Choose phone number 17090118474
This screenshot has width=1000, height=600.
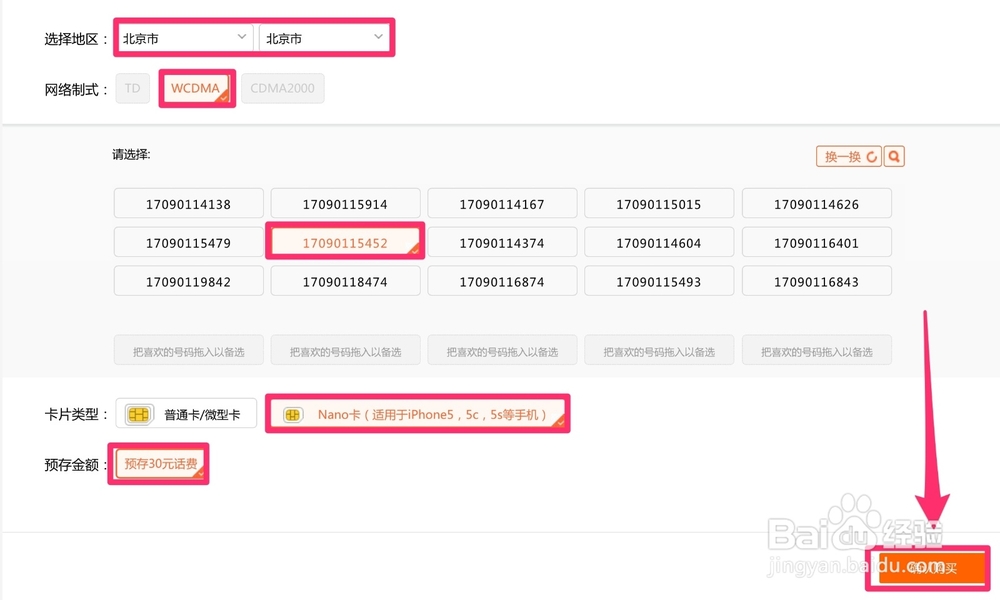(345, 281)
